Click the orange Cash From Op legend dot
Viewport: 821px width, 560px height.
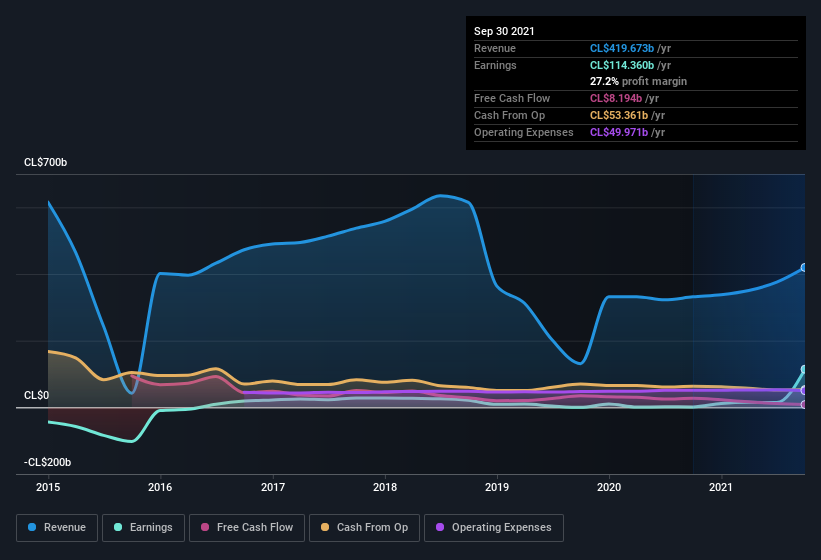(x=325, y=527)
